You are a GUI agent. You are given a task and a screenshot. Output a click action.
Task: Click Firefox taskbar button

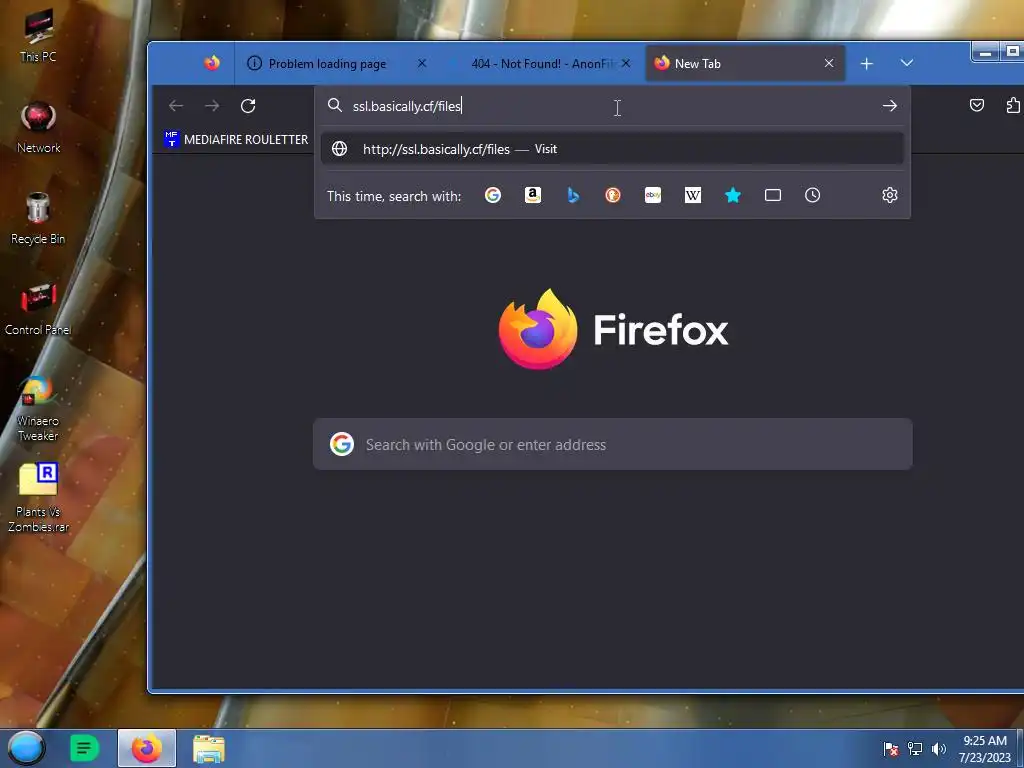147,748
